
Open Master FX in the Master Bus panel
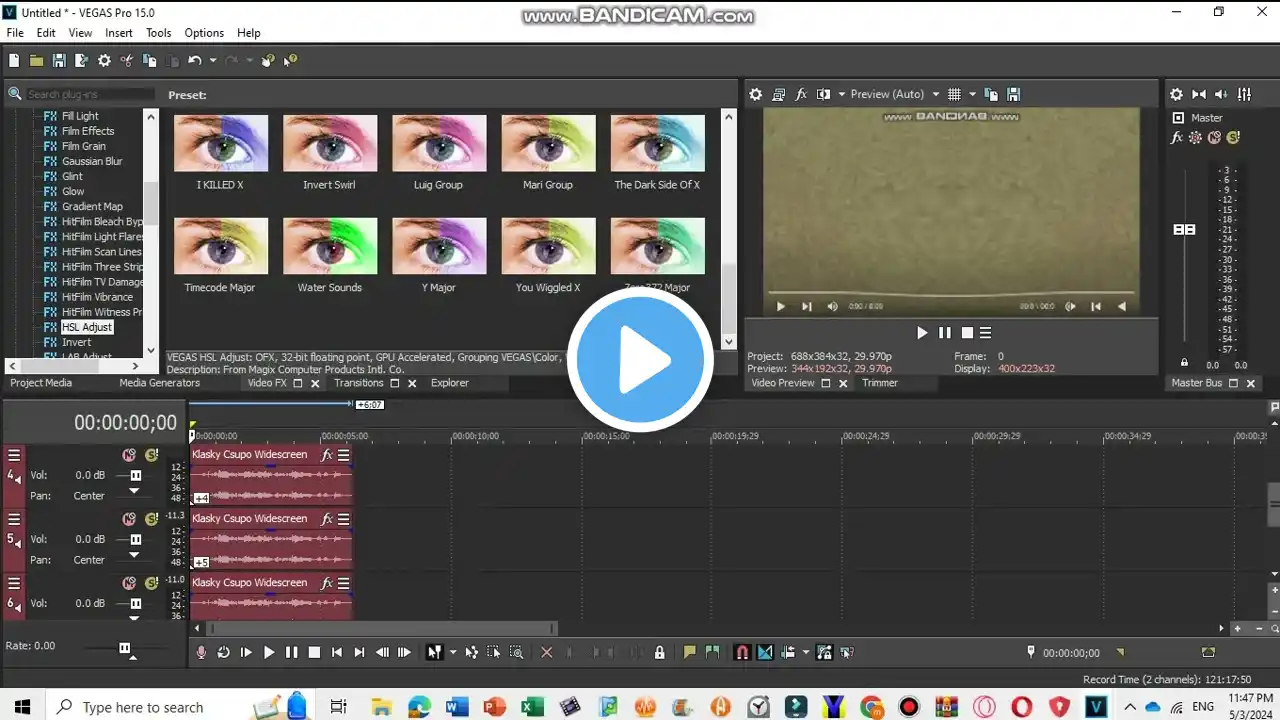[x=1177, y=137]
